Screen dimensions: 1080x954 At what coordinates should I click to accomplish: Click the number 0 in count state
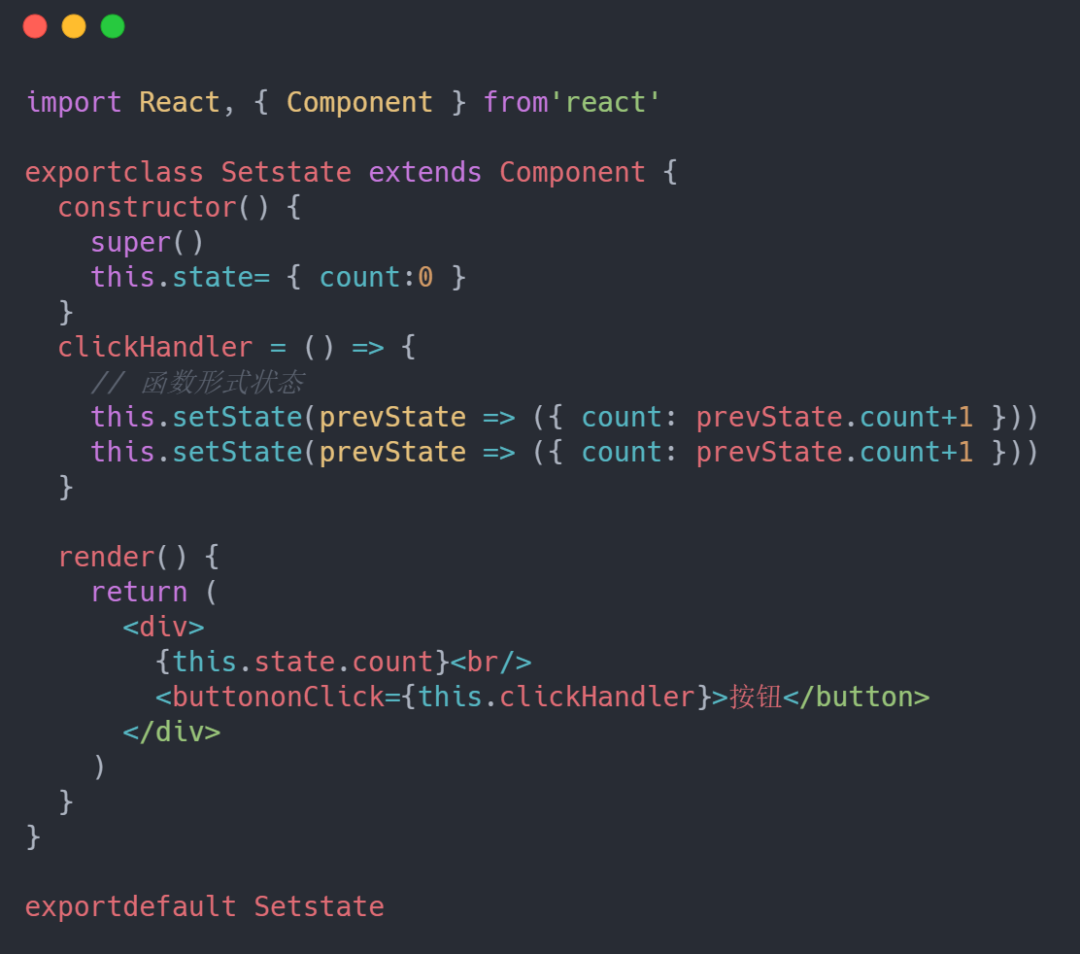(426, 278)
